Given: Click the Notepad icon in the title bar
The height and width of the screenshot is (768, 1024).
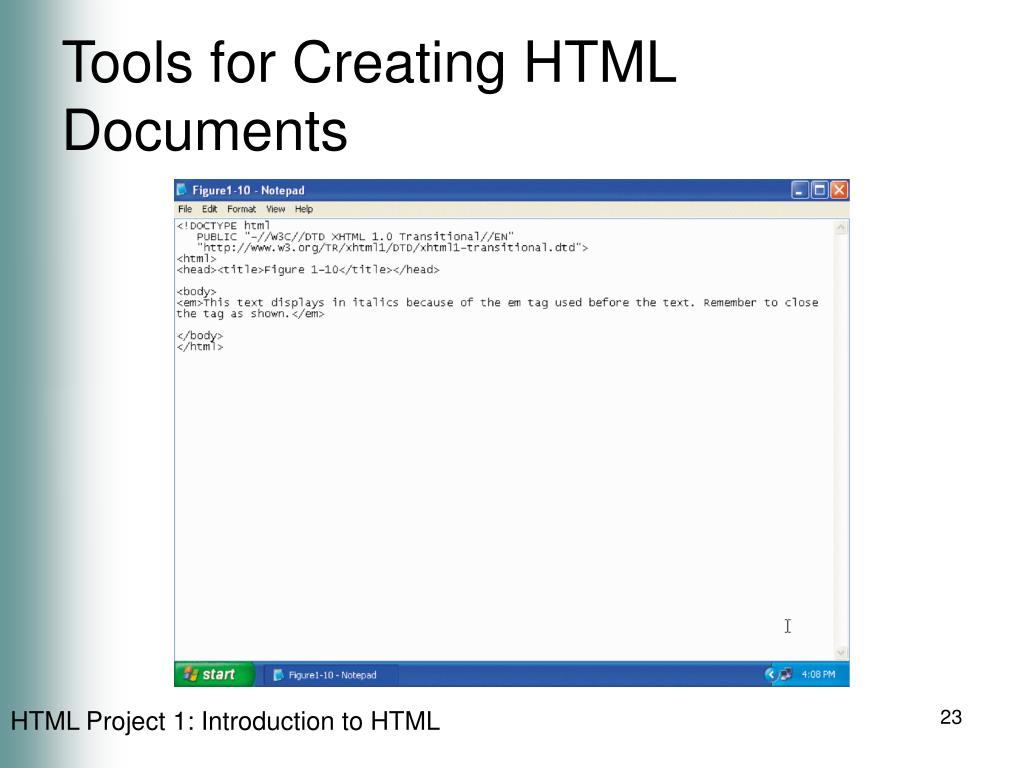Looking at the screenshot, I should [x=182, y=190].
